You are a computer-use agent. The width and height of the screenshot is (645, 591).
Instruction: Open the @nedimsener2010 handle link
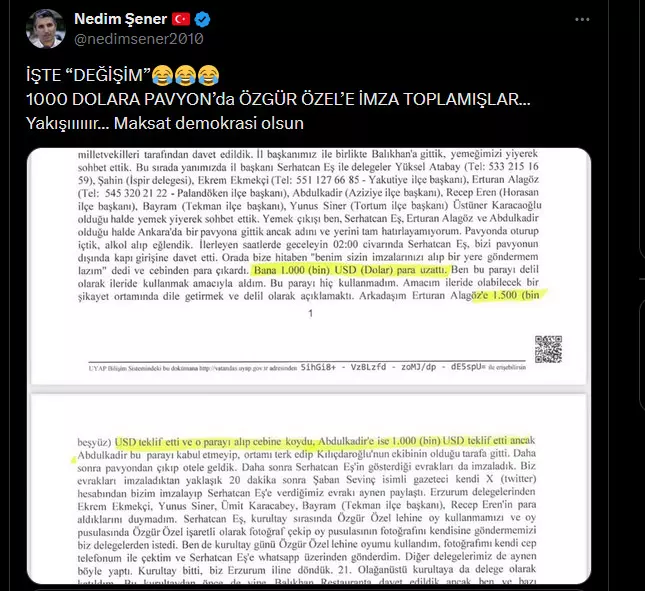(x=139, y=39)
